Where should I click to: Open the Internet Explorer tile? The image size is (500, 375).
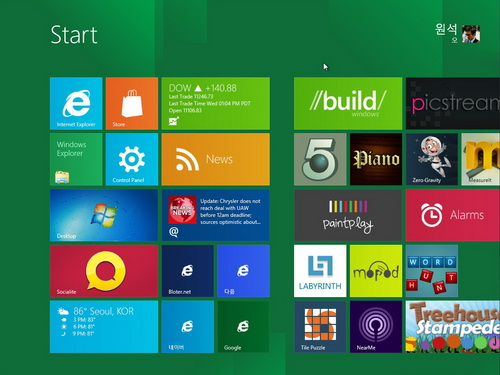(x=76, y=103)
